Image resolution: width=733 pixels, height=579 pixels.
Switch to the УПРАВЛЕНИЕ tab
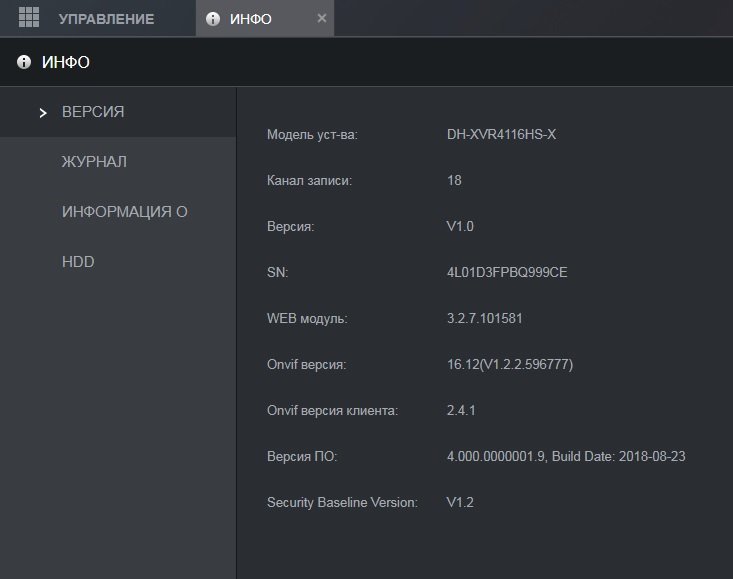point(106,19)
